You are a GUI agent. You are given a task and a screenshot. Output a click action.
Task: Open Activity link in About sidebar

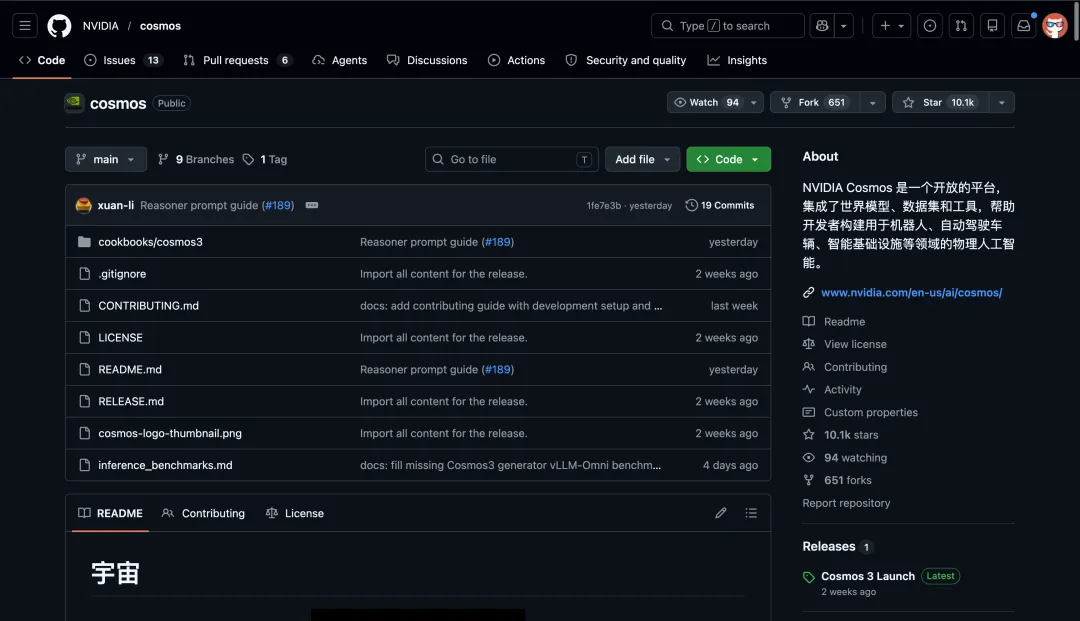click(832, 390)
